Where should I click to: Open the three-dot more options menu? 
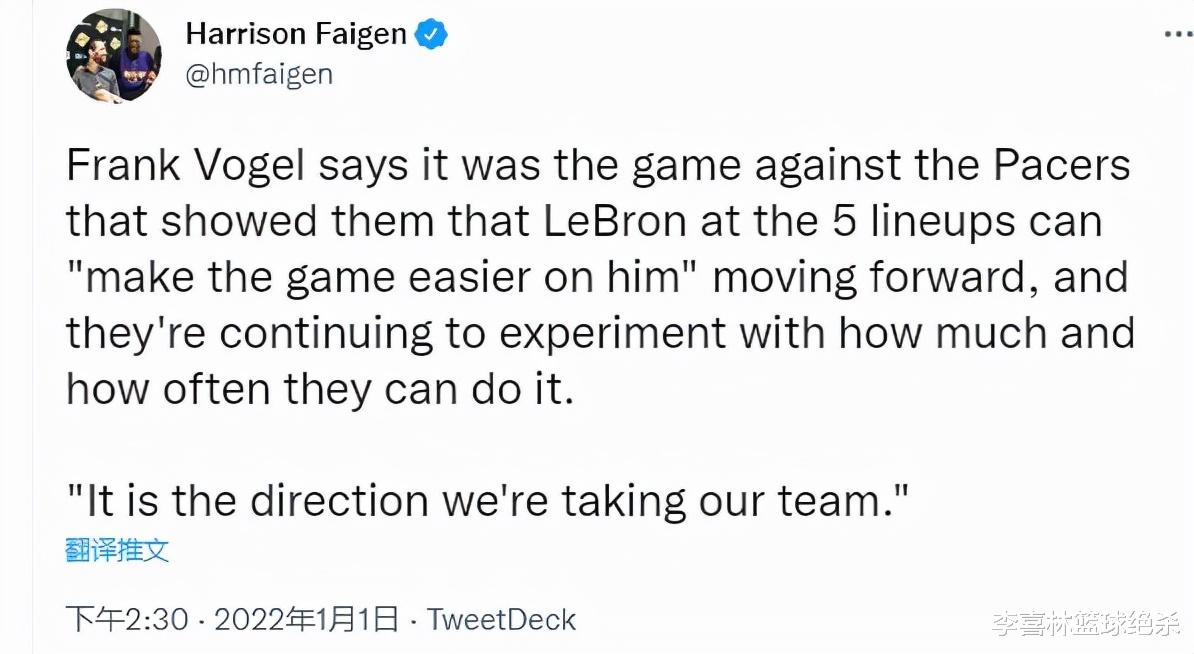[1178, 34]
